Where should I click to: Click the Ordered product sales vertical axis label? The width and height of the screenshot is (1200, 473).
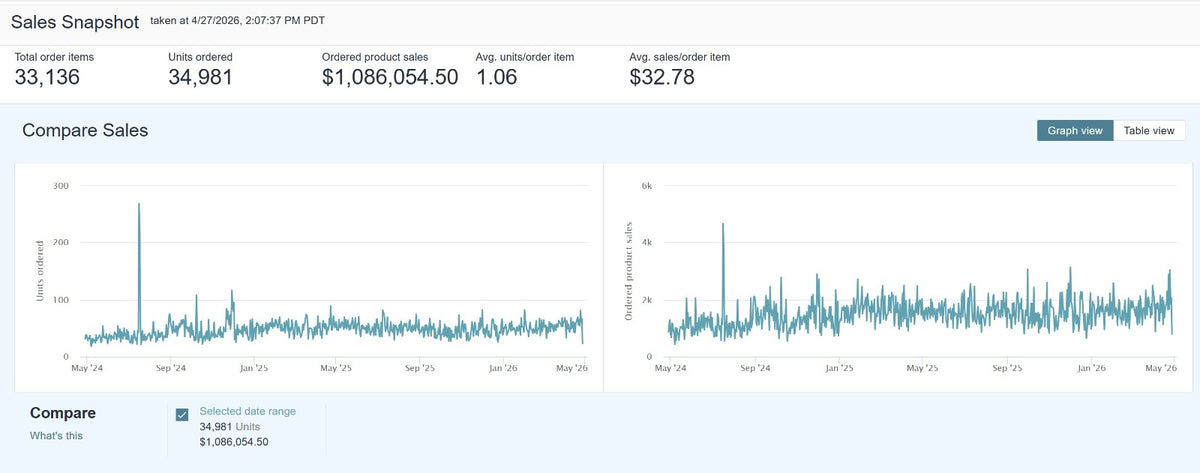click(630, 271)
